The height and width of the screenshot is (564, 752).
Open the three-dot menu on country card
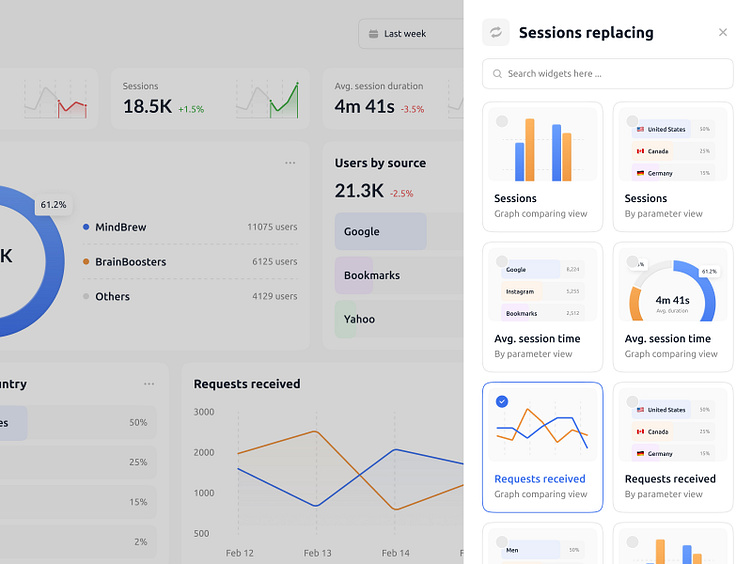(149, 384)
